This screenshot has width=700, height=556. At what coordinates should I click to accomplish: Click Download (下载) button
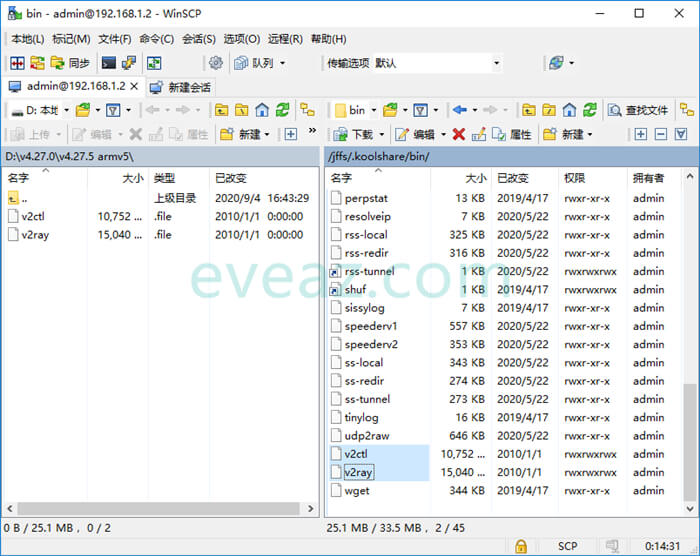click(x=353, y=134)
